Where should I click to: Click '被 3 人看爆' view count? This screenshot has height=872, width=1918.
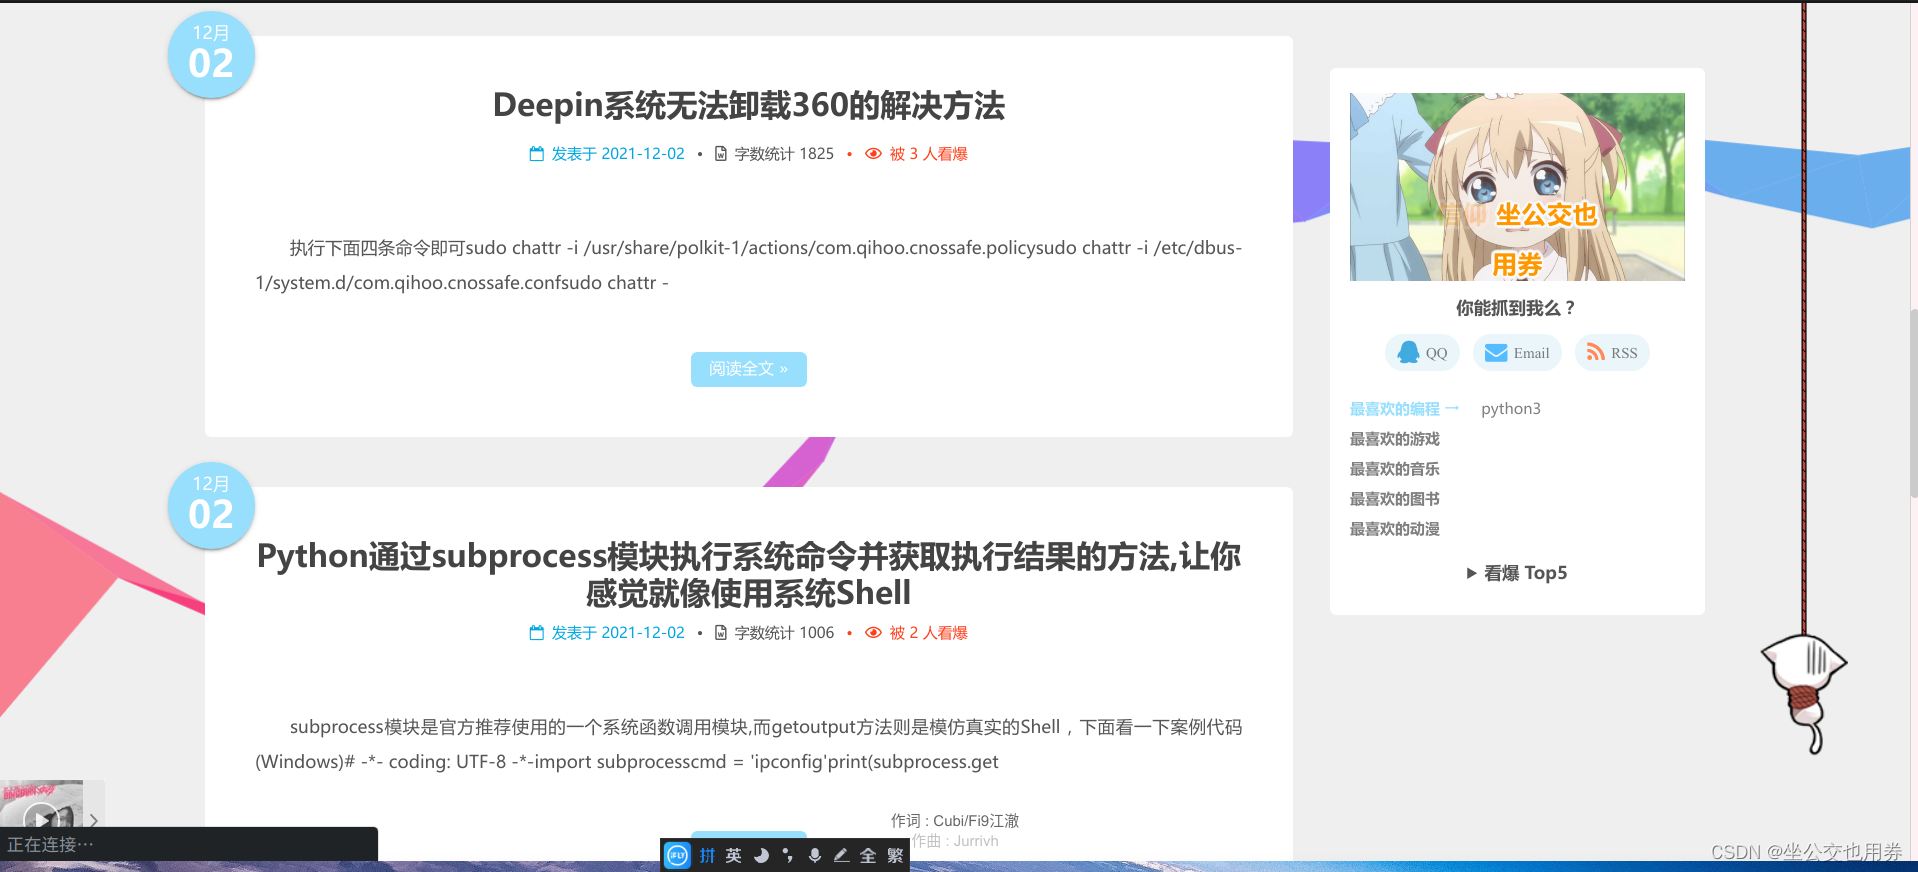click(929, 154)
